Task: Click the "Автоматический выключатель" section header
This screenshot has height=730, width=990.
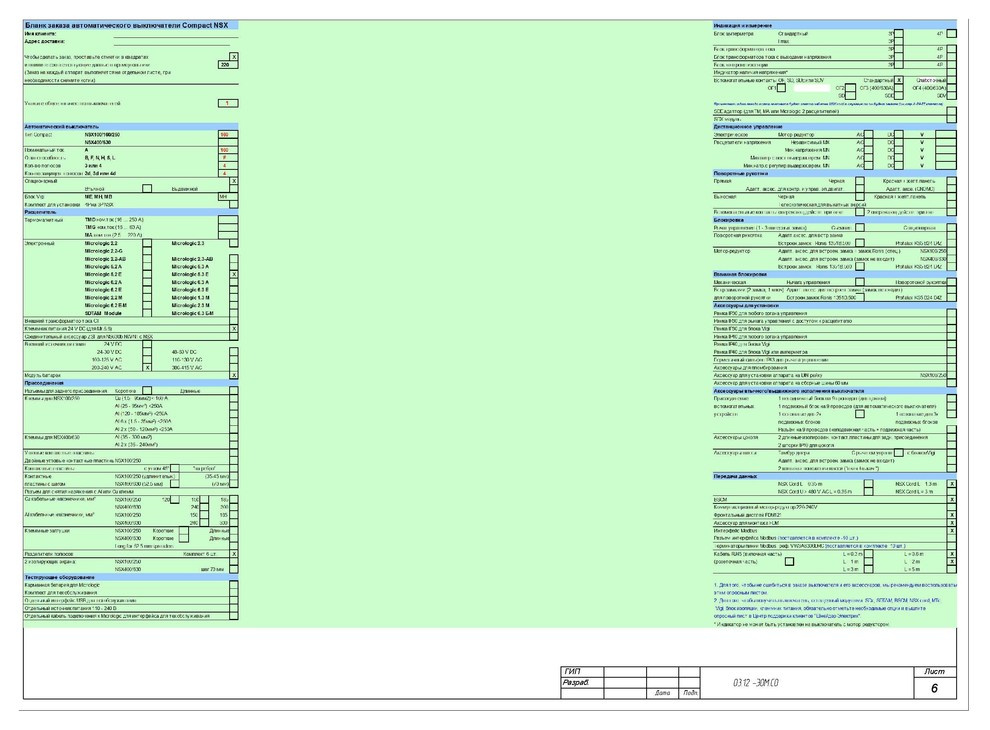Action: click(x=131, y=126)
